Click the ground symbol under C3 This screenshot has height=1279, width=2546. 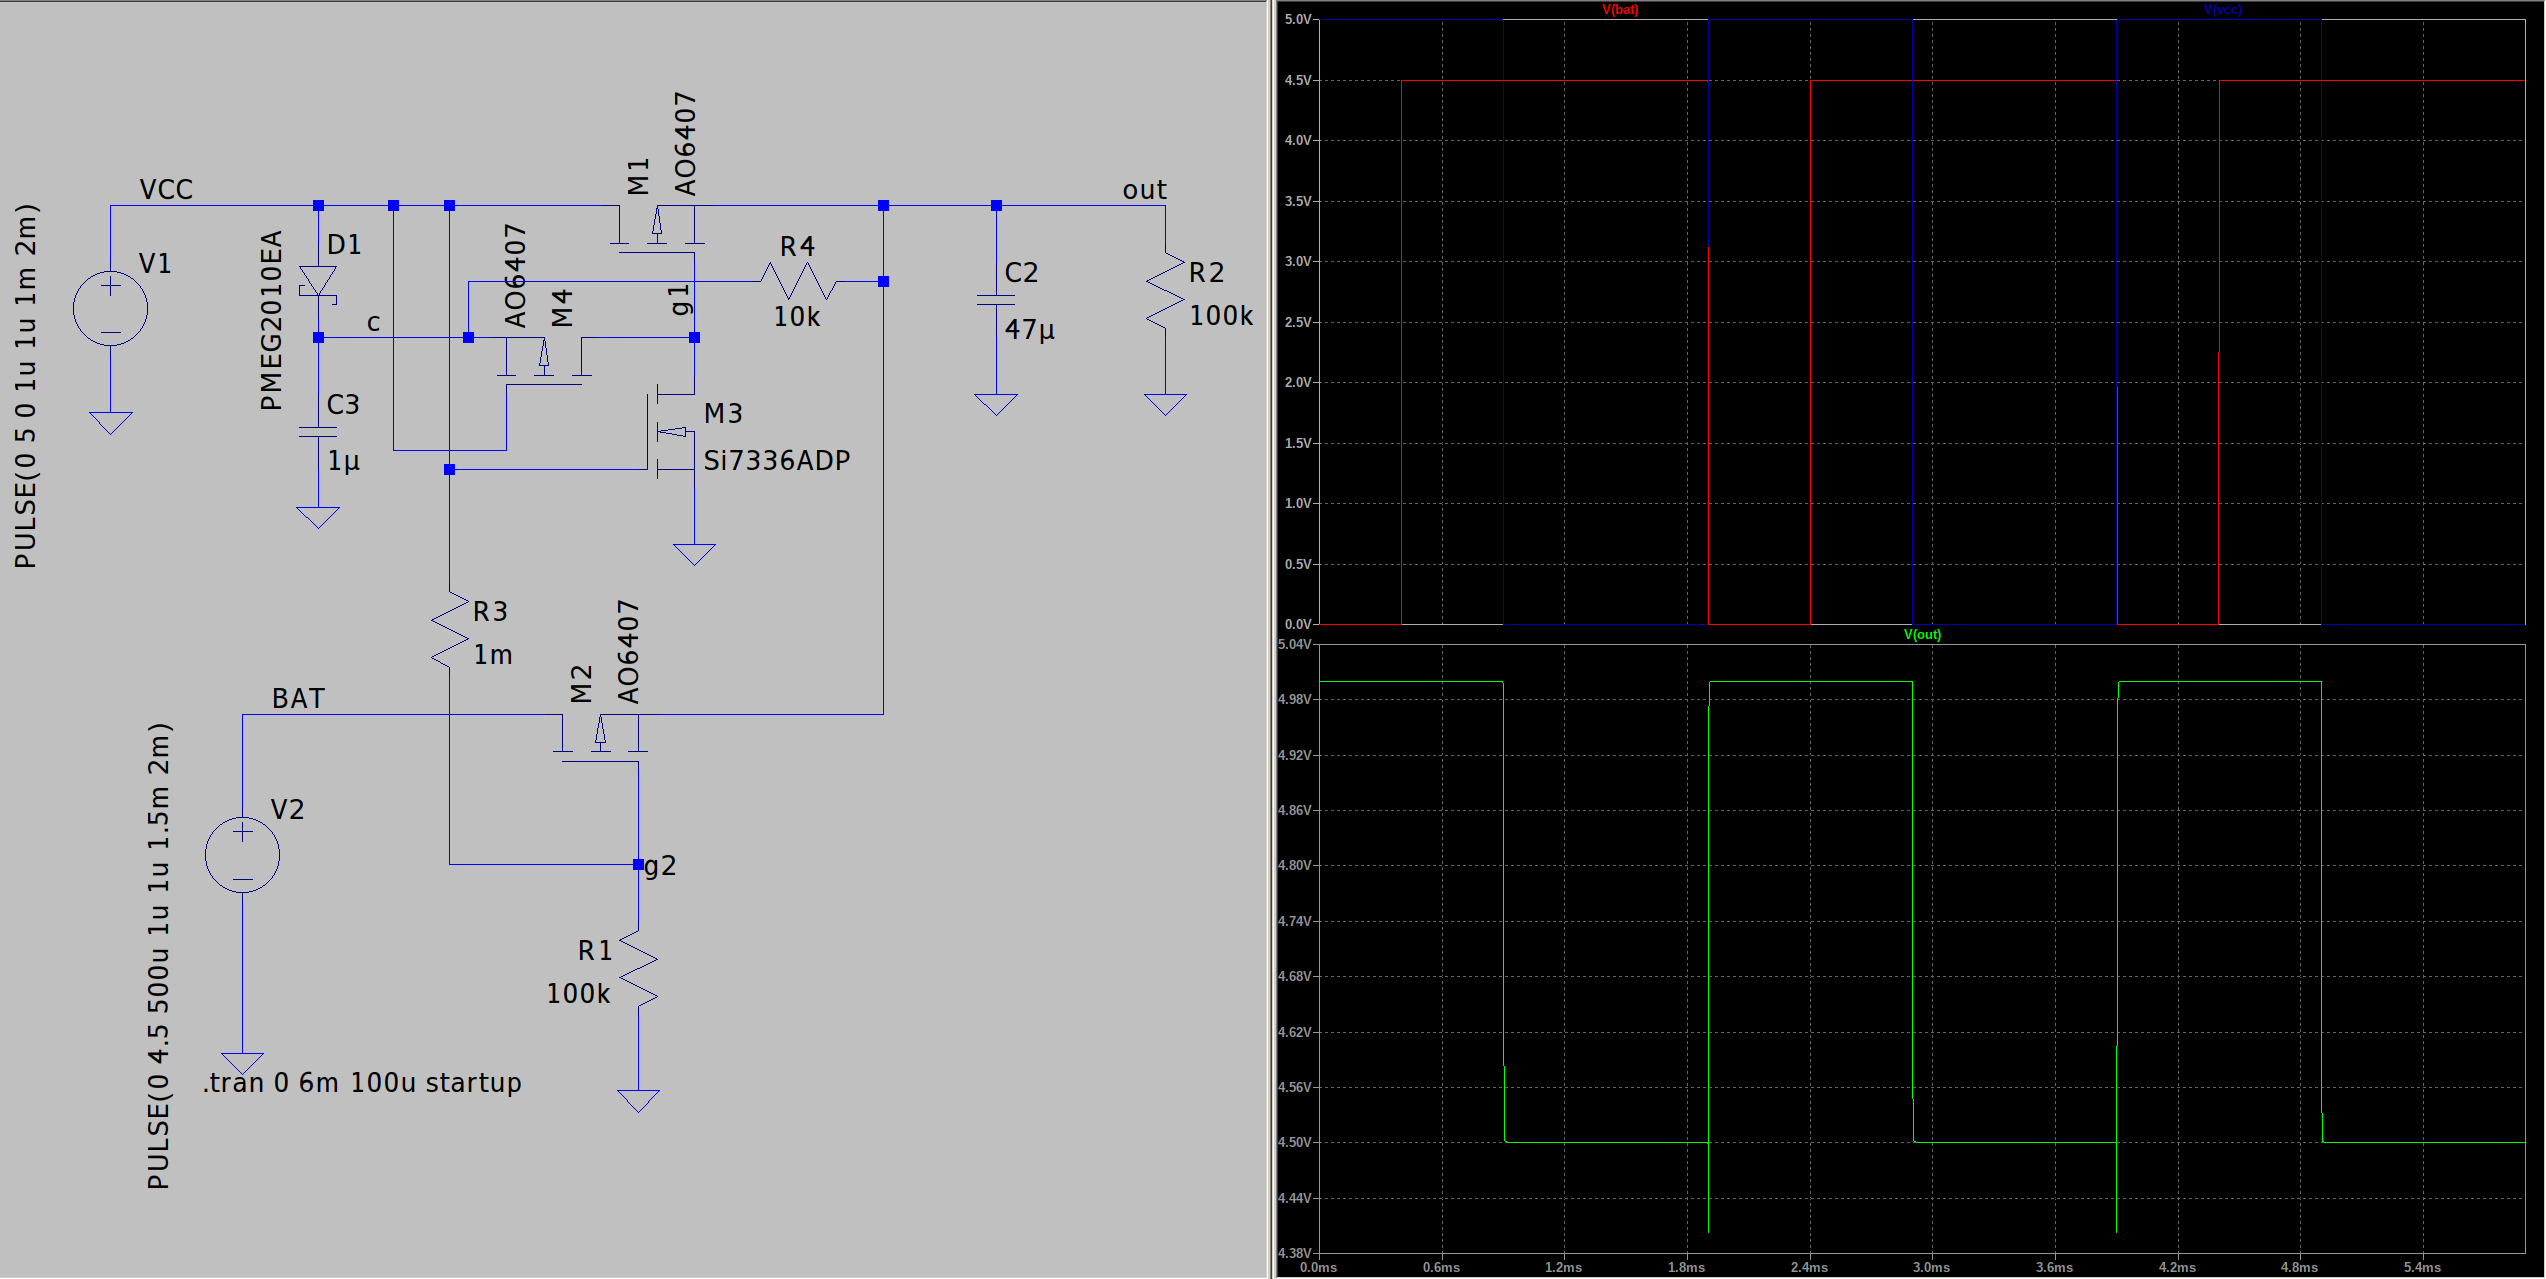tap(318, 518)
